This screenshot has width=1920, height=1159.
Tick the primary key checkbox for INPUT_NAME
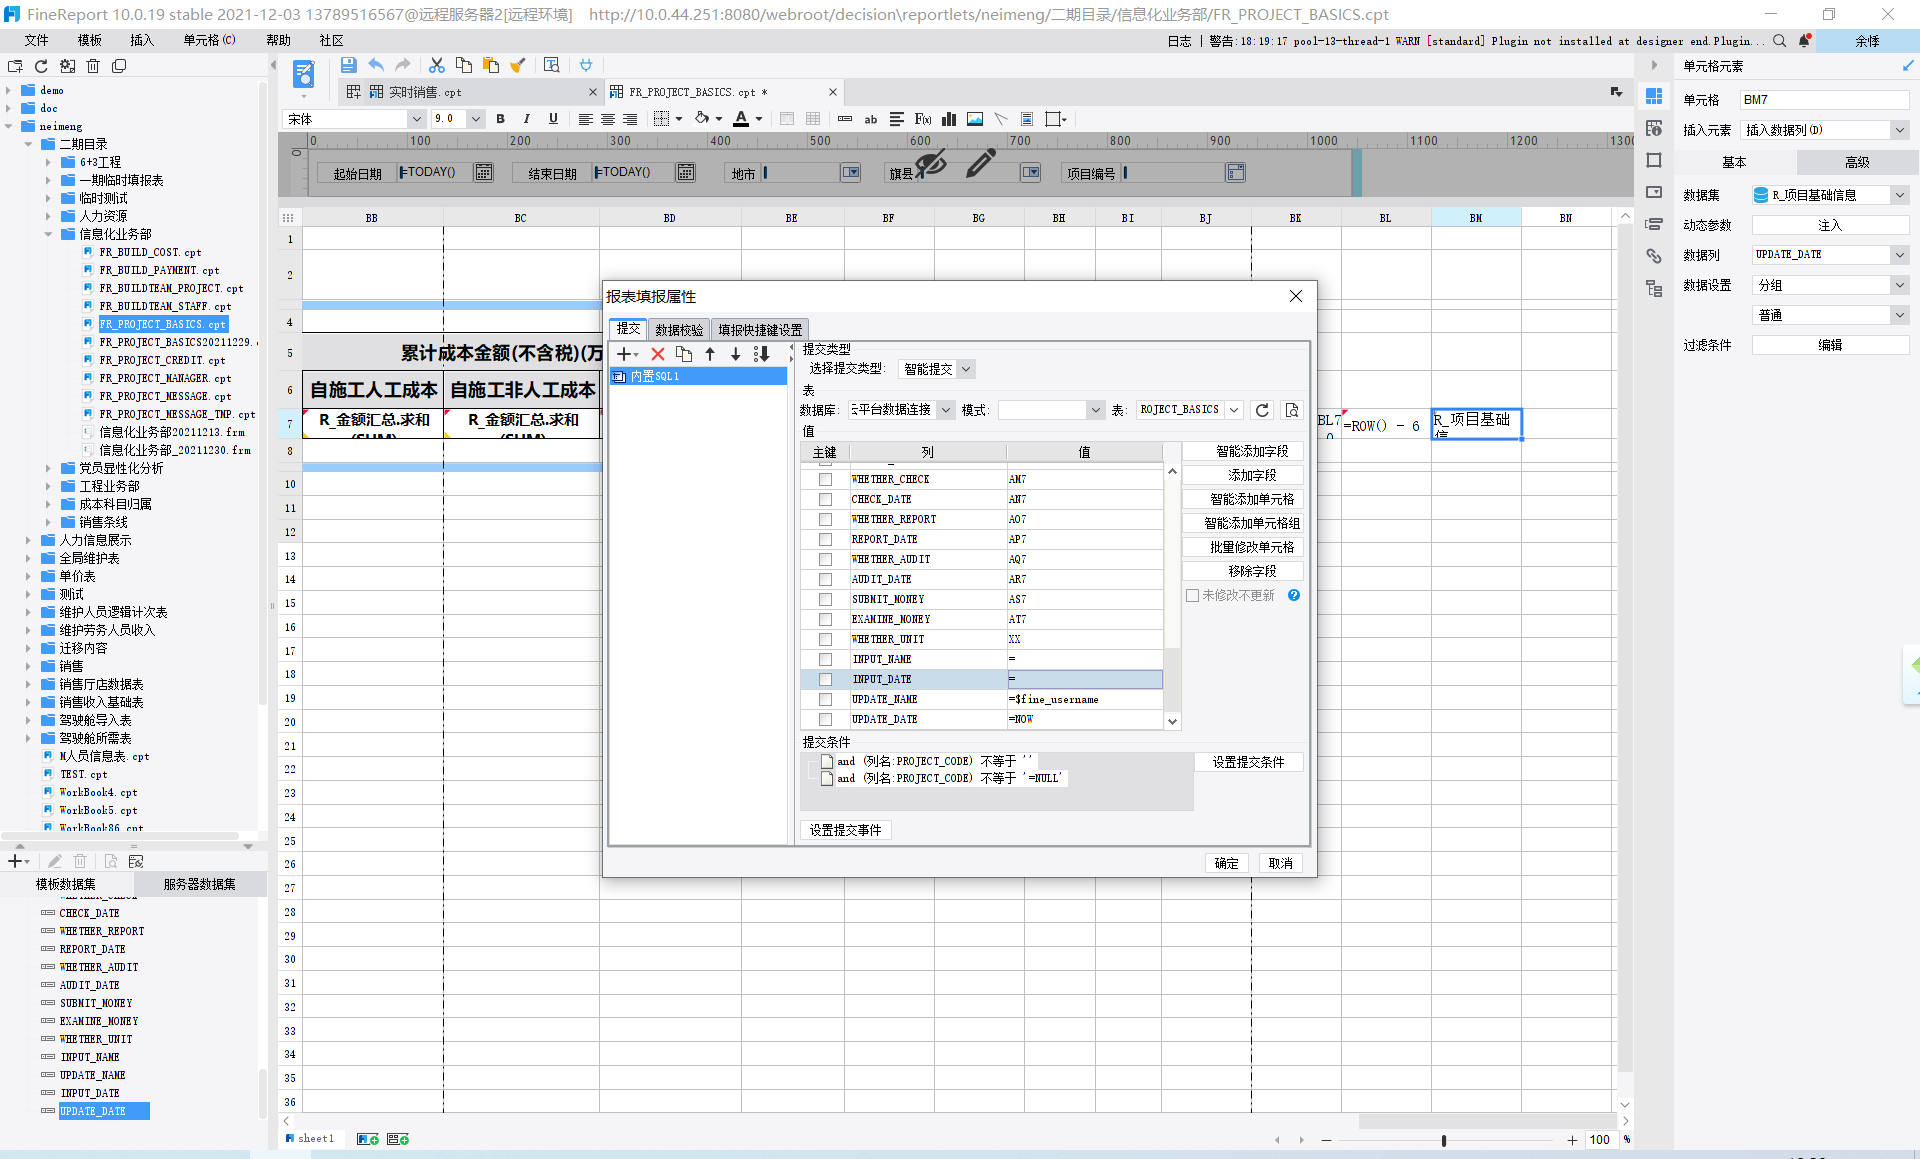pyautogui.click(x=825, y=659)
